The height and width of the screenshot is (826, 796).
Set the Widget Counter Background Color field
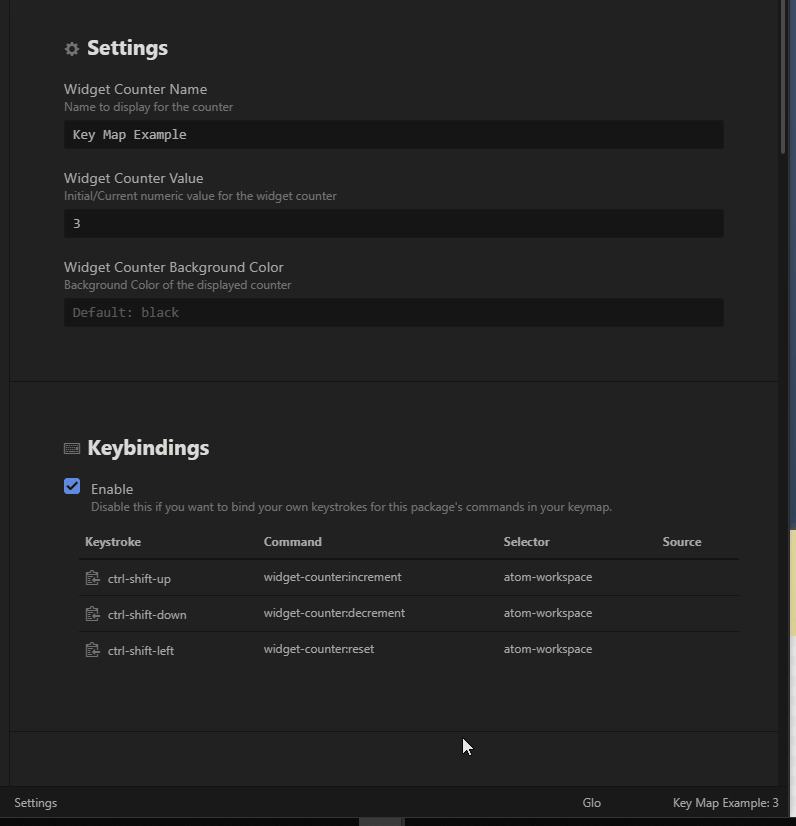pos(394,312)
